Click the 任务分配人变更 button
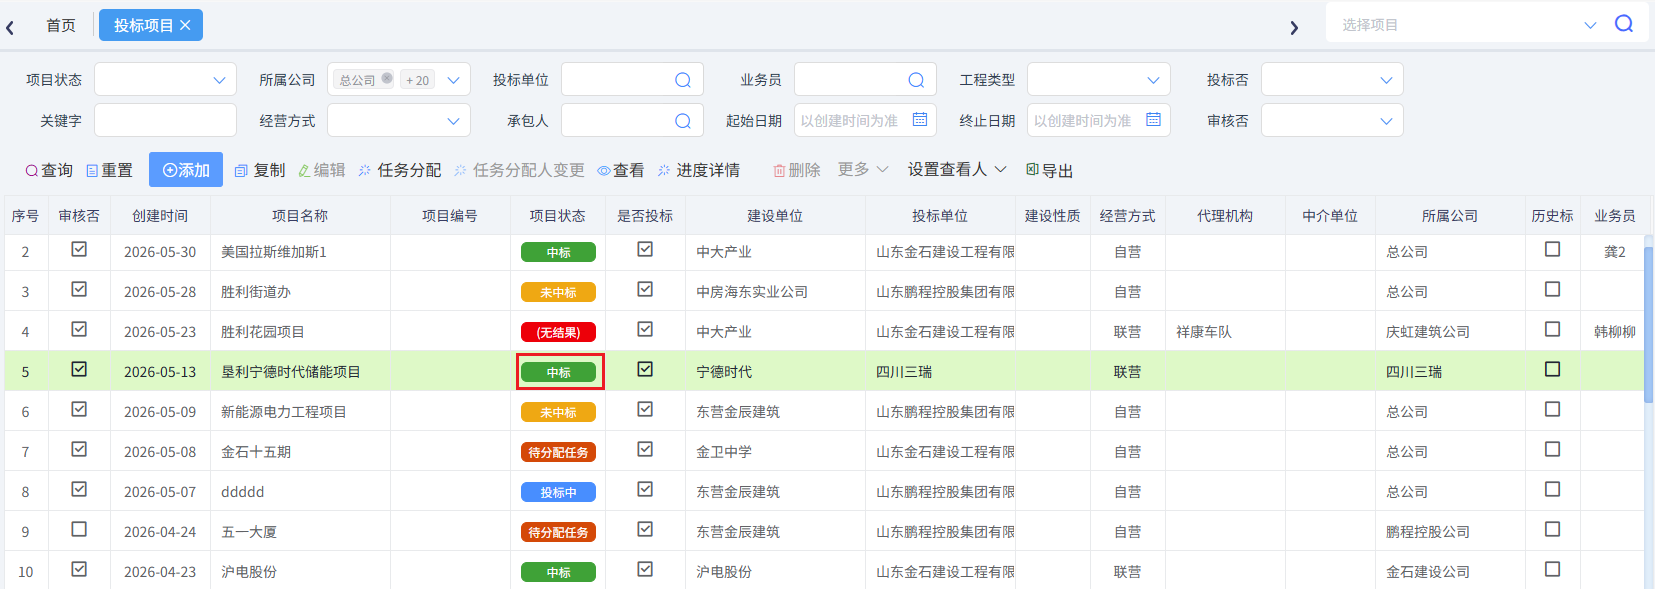Image resolution: width=1655 pixels, height=589 pixels. click(x=519, y=170)
